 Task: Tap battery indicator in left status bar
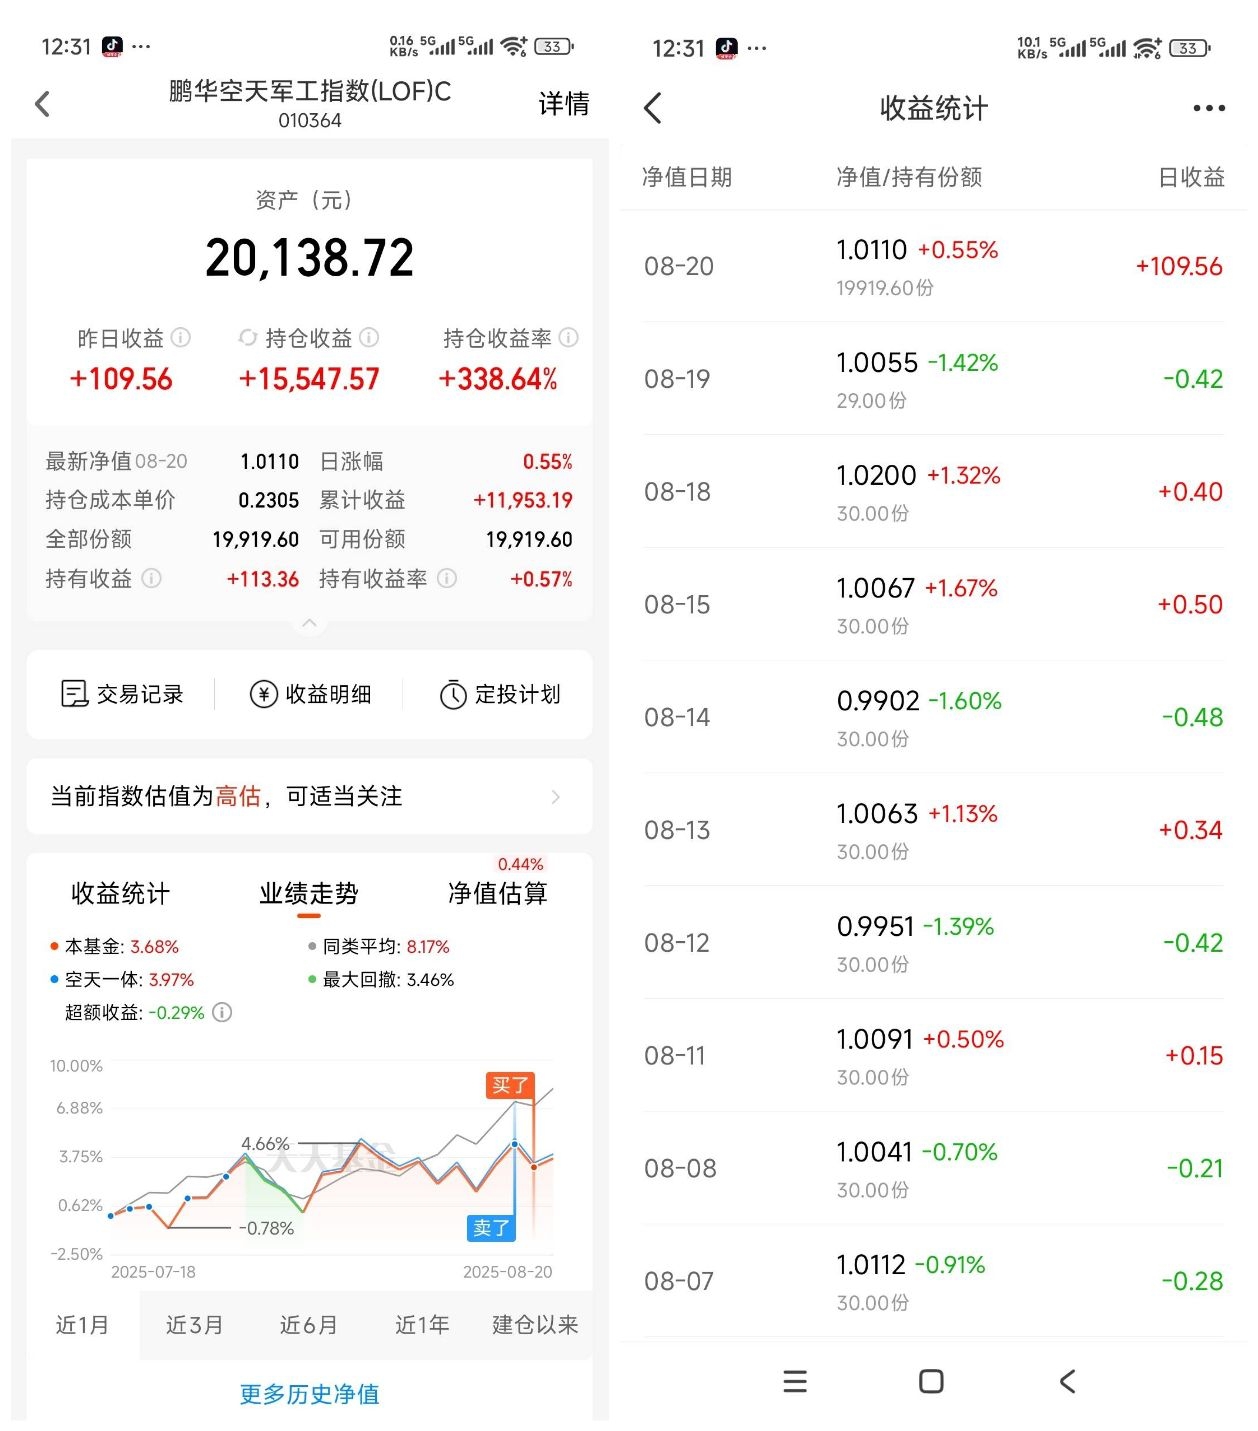click(x=554, y=46)
